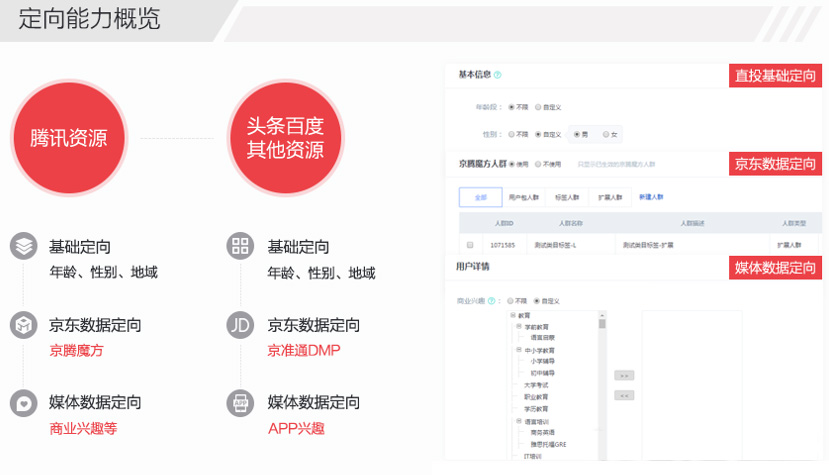Switch to the 标签人群 tab

[567, 197]
